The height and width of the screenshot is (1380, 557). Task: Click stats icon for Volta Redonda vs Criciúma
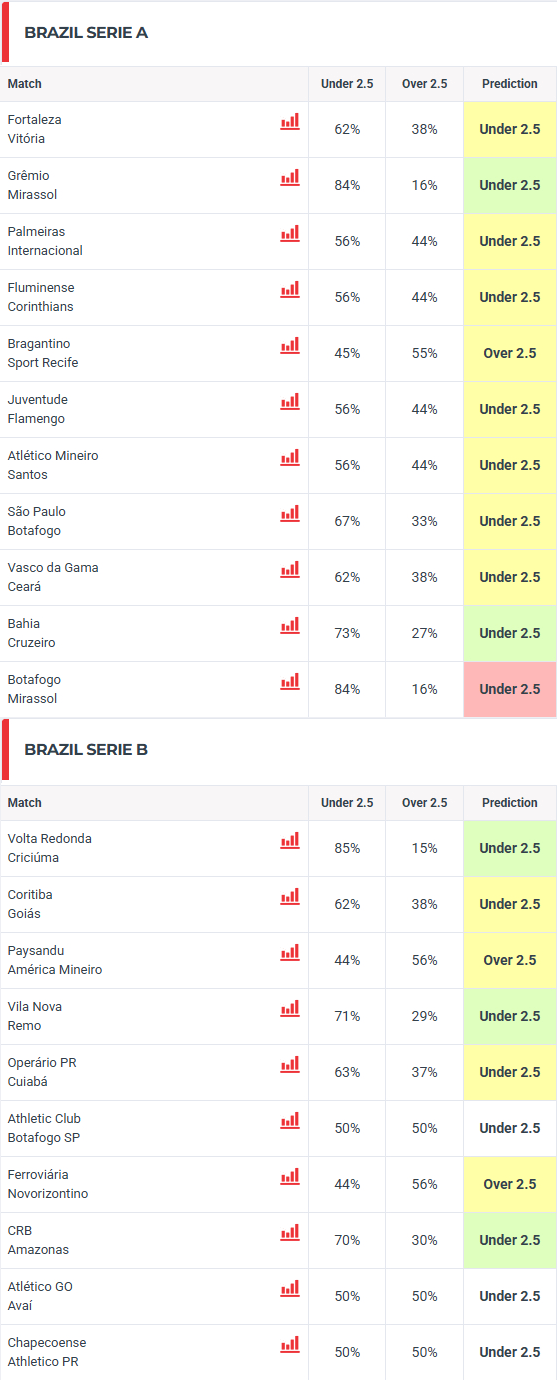[290, 840]
